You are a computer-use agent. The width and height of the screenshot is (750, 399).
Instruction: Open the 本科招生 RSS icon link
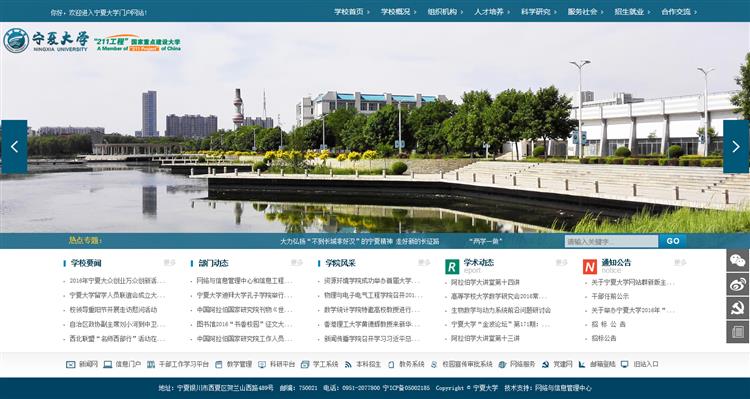coord(348,365)
